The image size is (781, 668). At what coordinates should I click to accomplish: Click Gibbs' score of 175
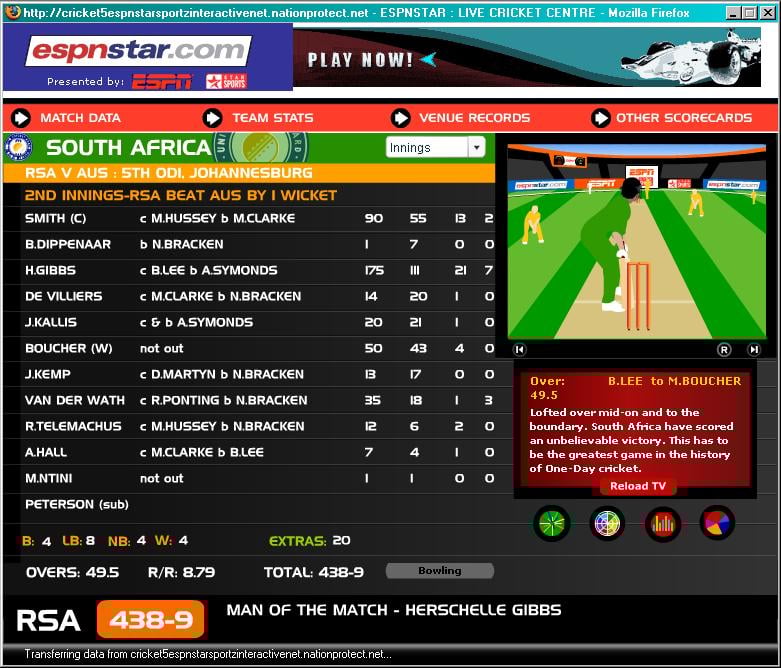(x=374, y=270)
